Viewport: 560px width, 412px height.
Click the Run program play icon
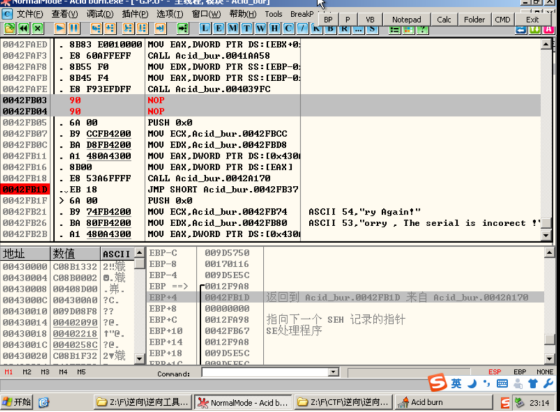pos(60,28)
